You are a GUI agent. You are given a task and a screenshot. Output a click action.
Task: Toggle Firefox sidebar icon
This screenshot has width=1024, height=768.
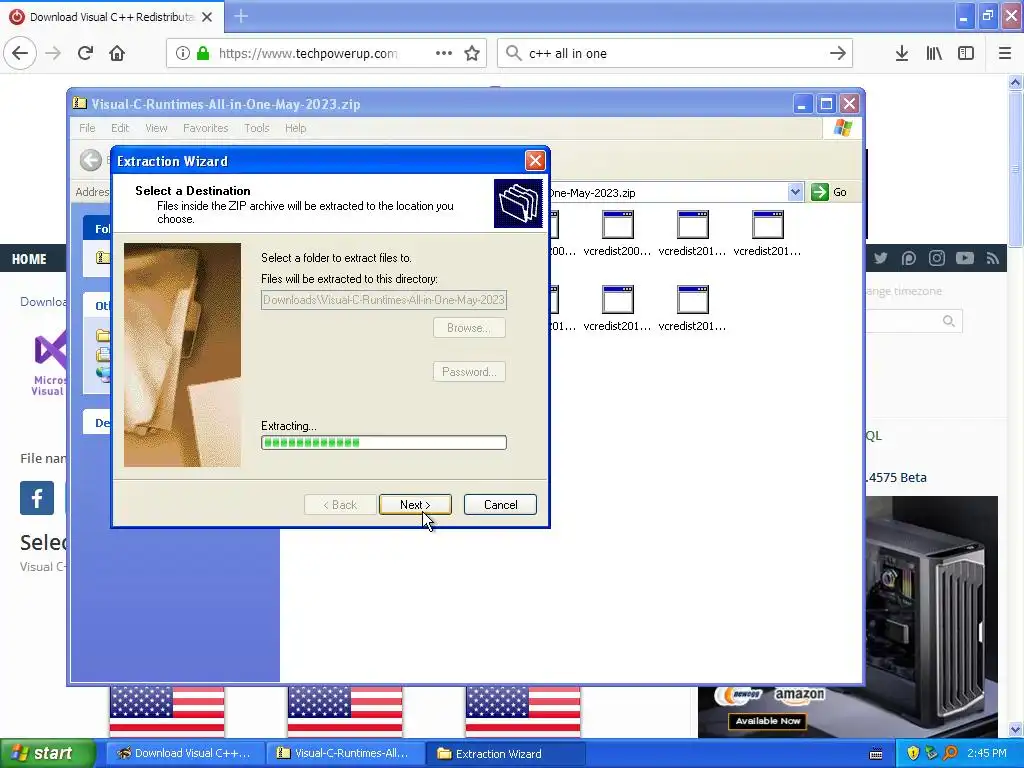coord(966,54)
